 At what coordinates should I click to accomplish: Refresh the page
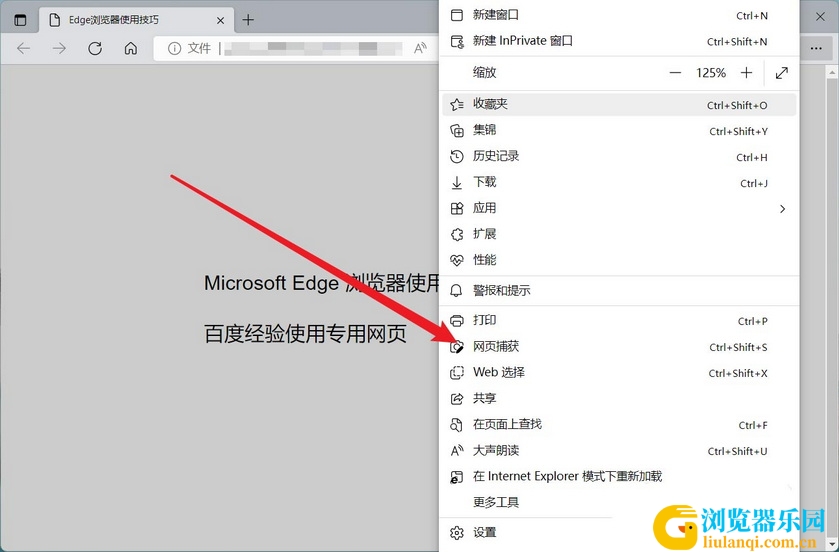coord(95,49)
